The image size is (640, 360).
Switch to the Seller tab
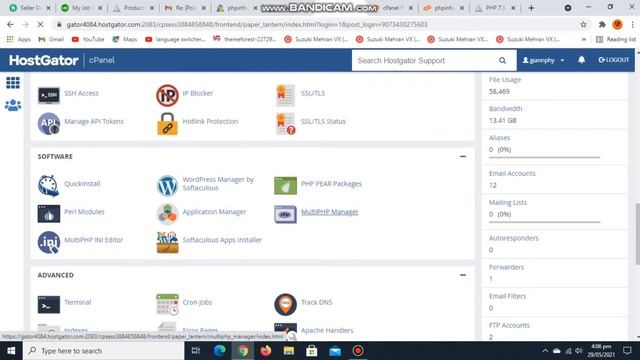point(29,8)
